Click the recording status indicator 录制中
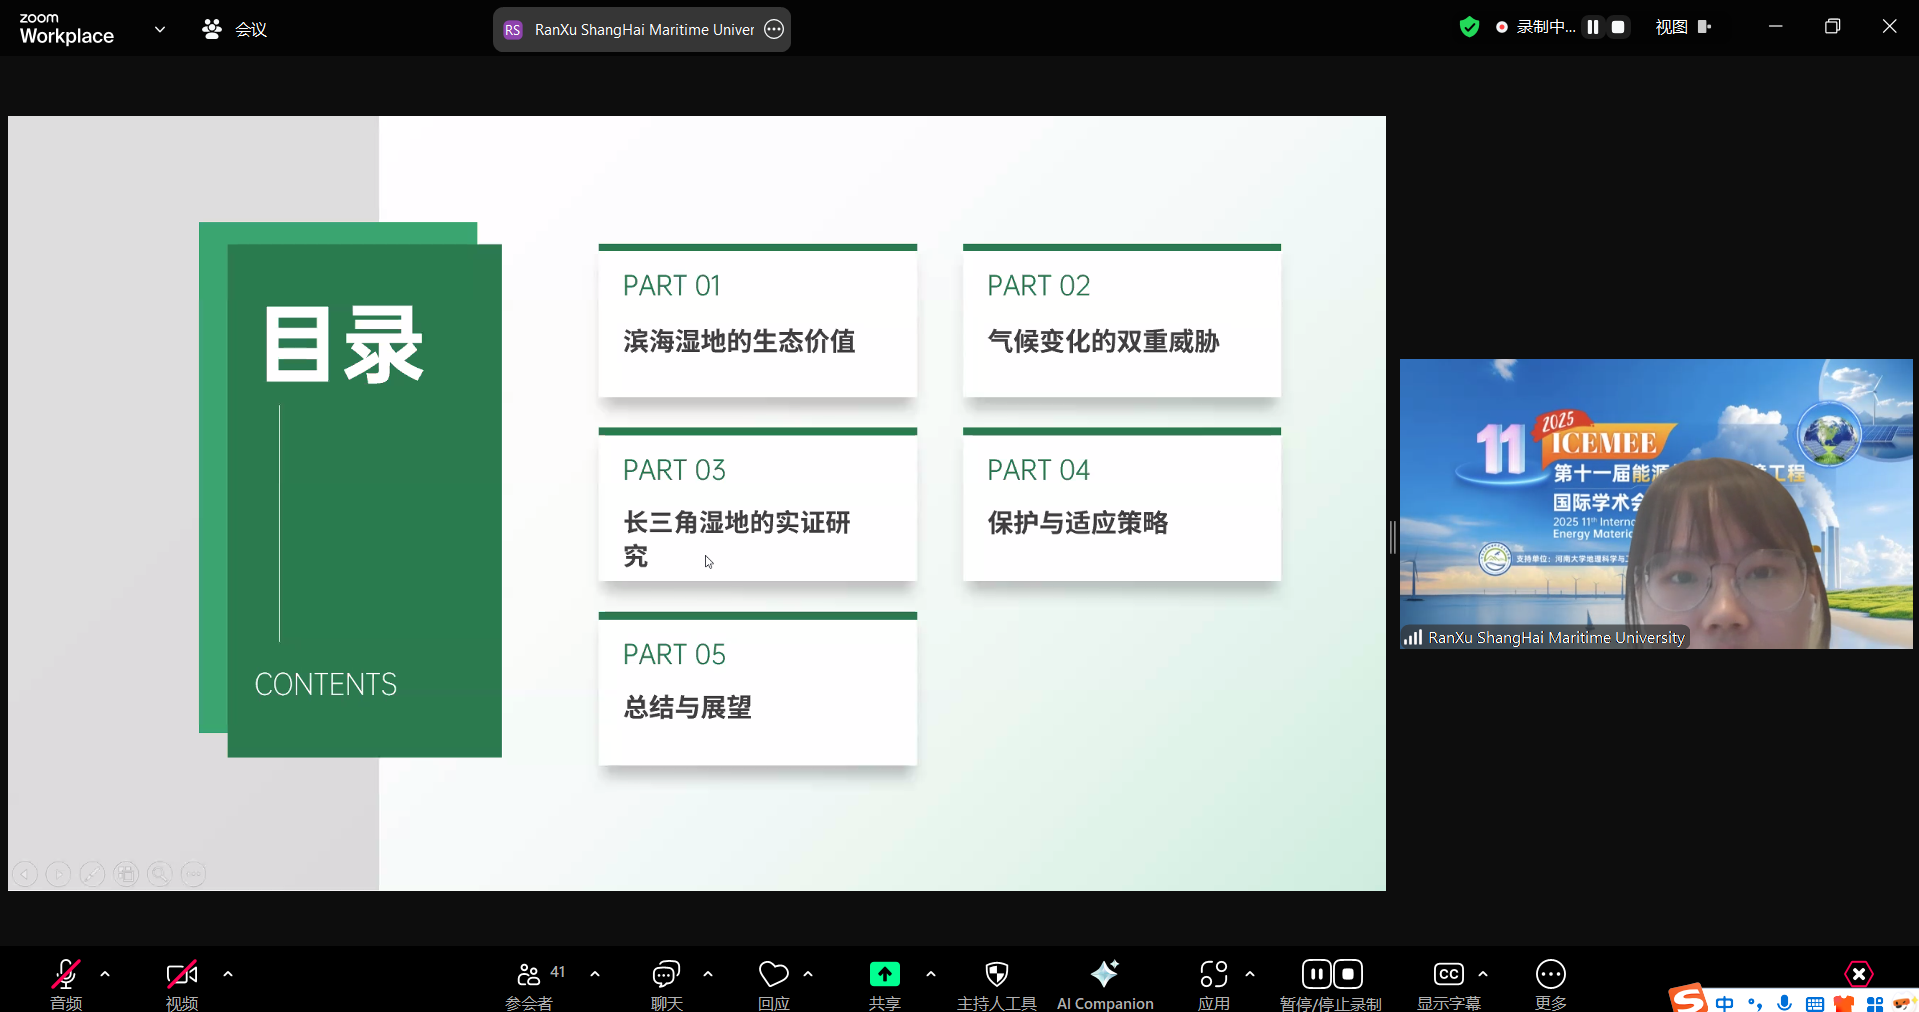This screenshot has width=1919, height=1012. (x=1536, y=27)
